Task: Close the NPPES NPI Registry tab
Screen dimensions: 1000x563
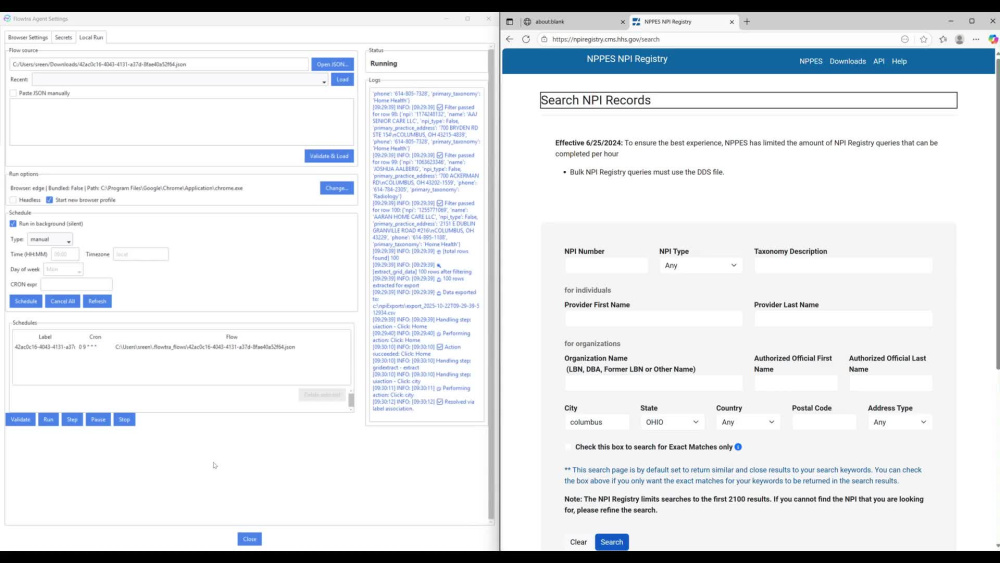Action: click(x=732, y=22)
